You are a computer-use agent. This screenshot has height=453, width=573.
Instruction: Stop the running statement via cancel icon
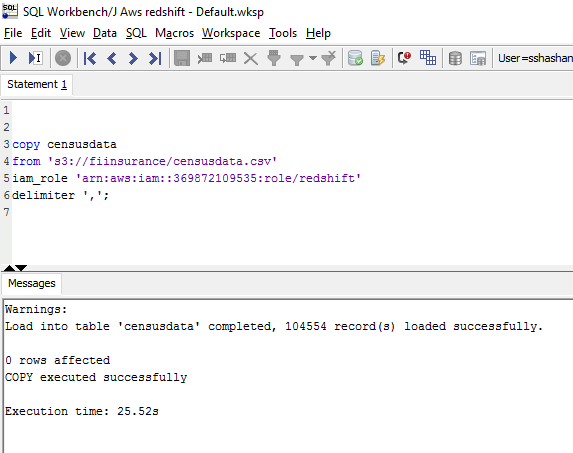[63, 58]
